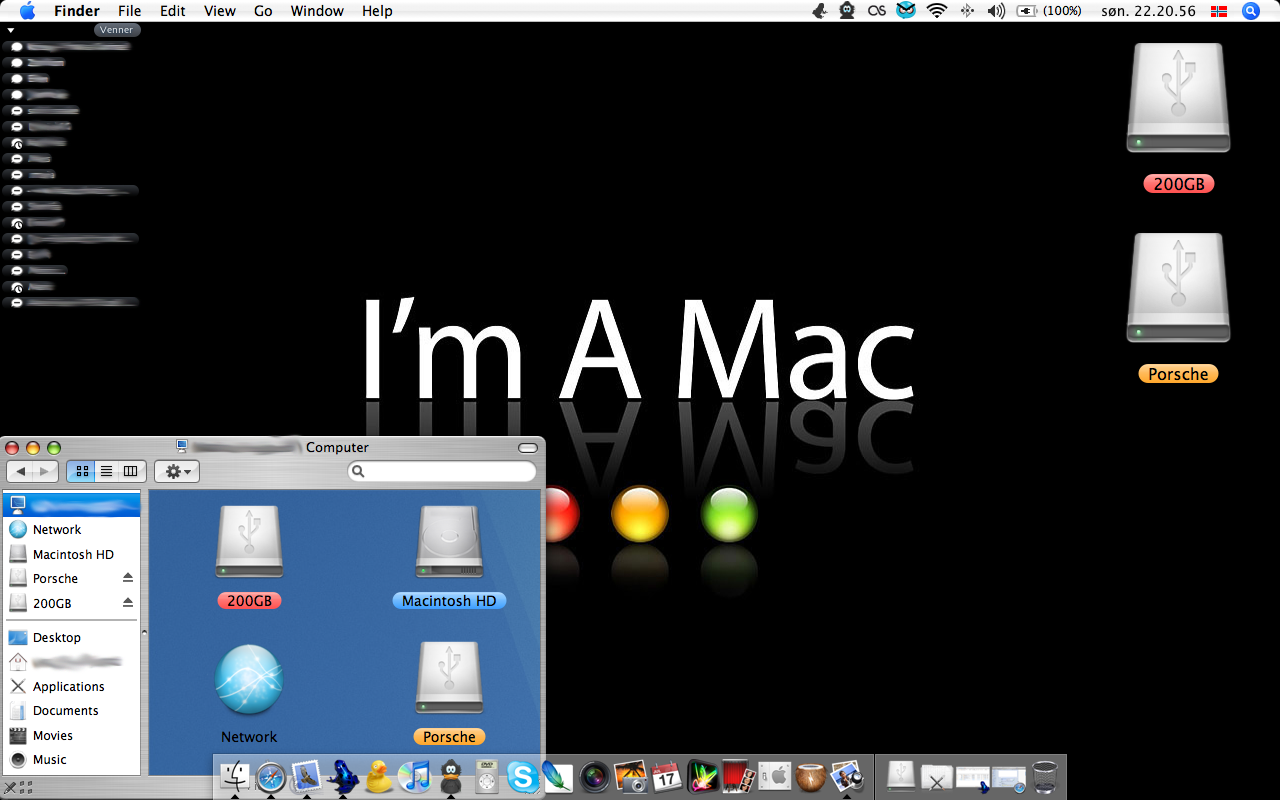
Task: Collapse the Venner buddy list triangle
Action: [10, 30]
